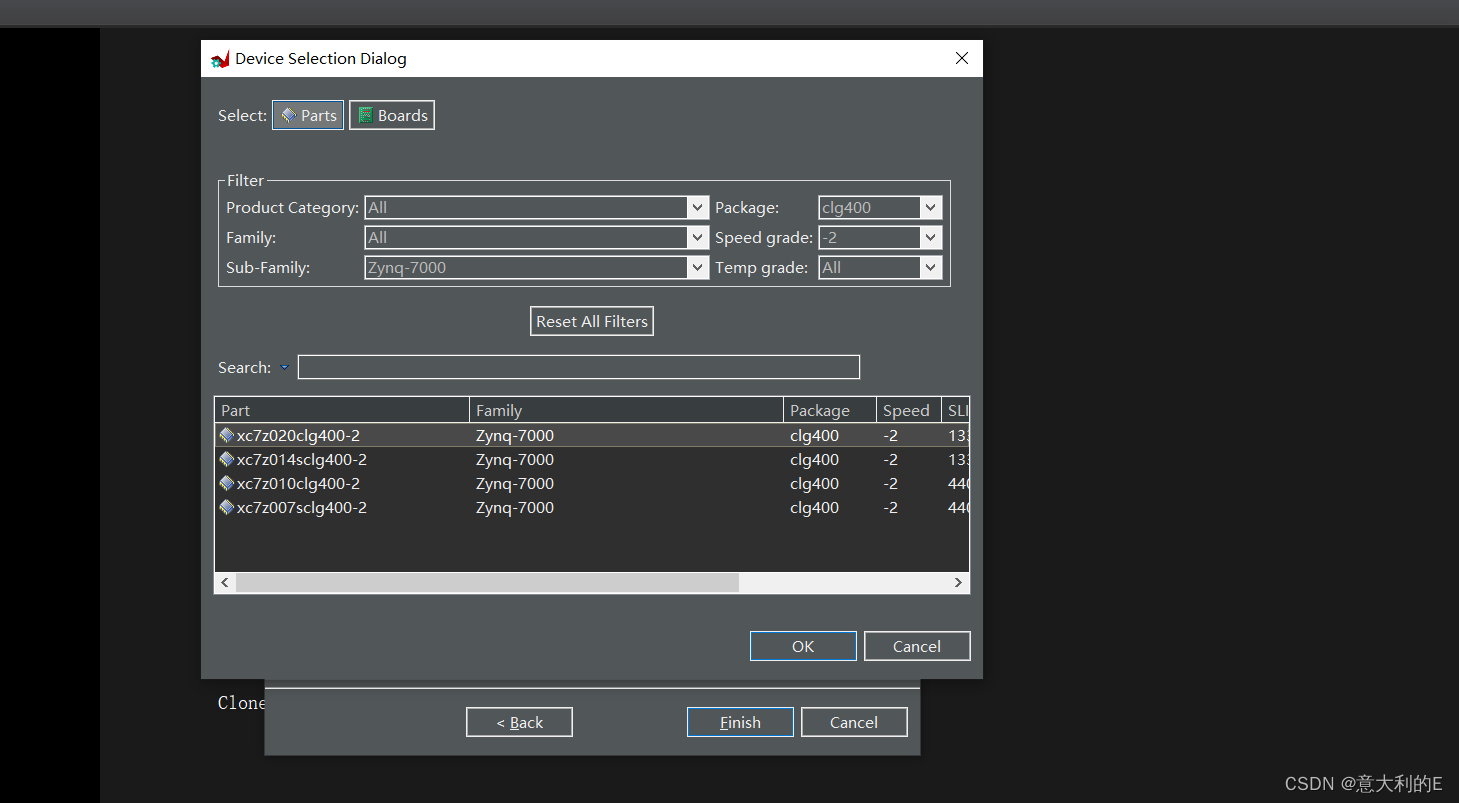Sort by the Family column header
Viewport: 1459px width, 803px height.
626,410
